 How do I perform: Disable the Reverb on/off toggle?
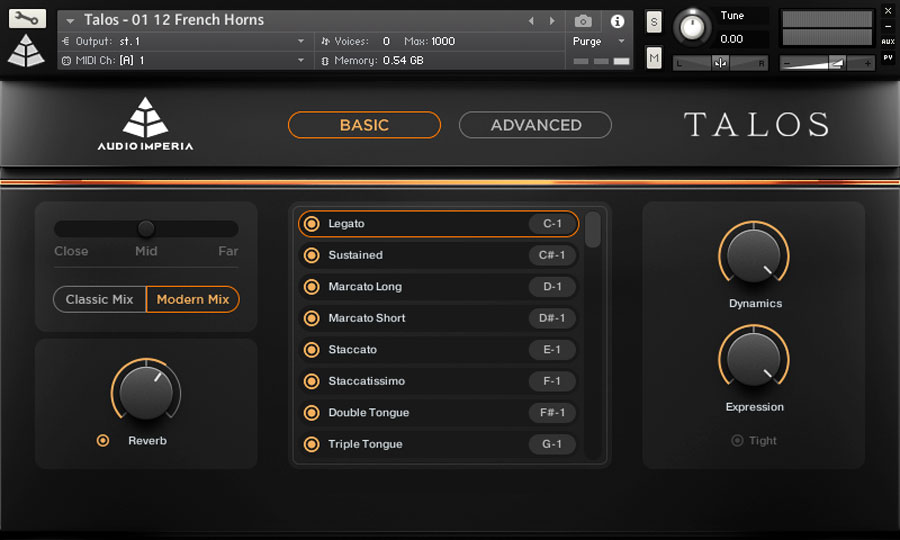[103, 441]
